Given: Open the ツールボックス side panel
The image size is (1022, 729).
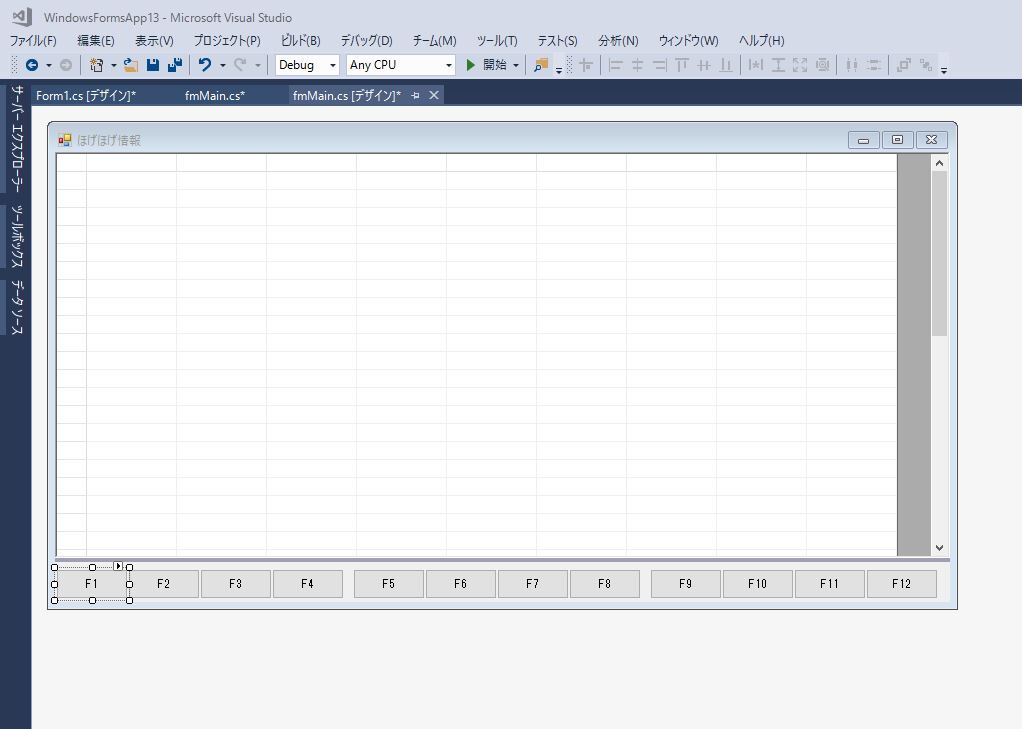Looking at the screenshot, I should coord(17,236).
